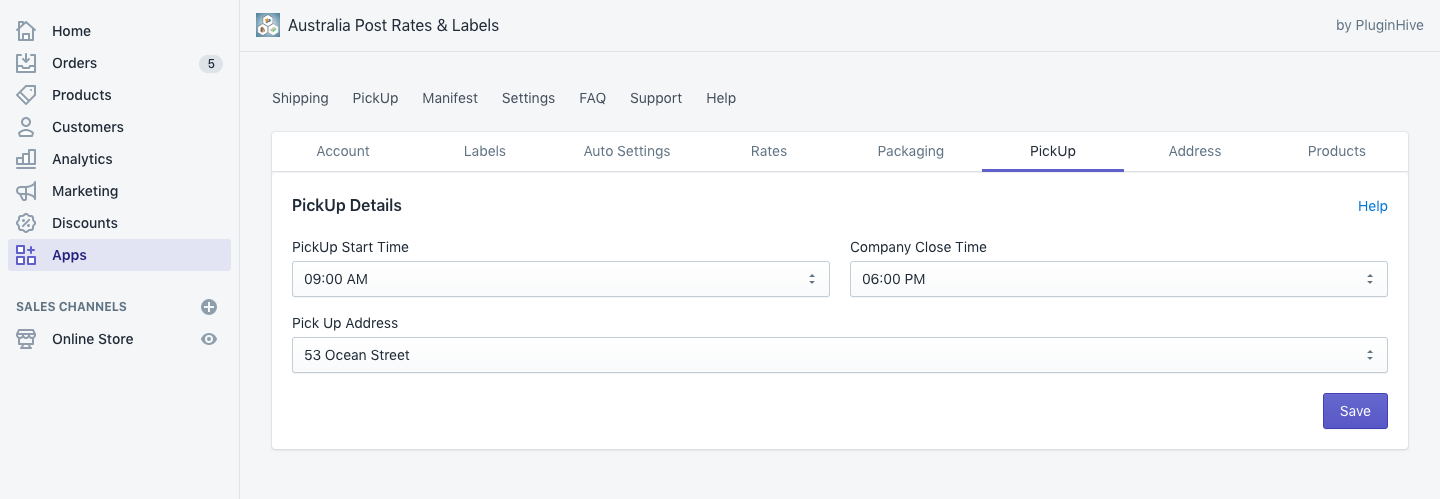Click the by PluginHive text
Viewport: 1440px width, 499px height.
pyautogui.click(x=1380, y=26)
